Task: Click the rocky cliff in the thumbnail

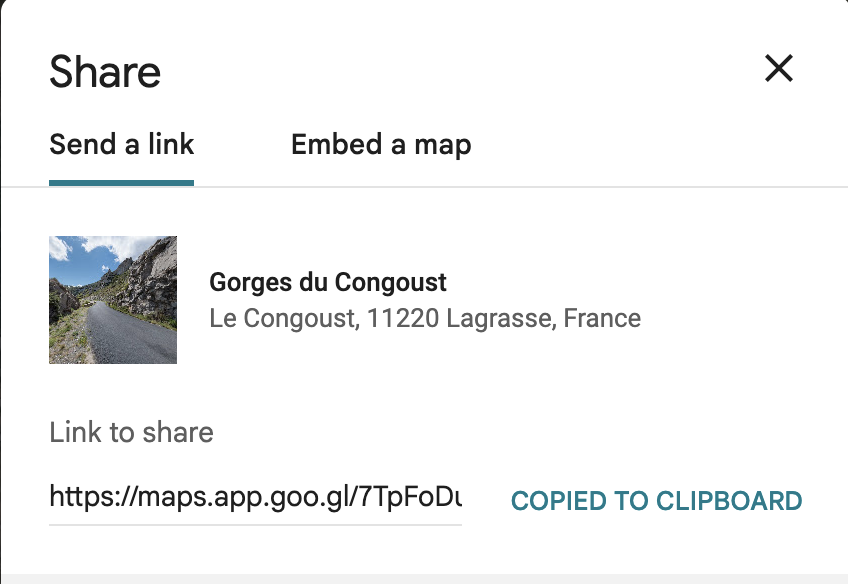Action: [153, 281]
